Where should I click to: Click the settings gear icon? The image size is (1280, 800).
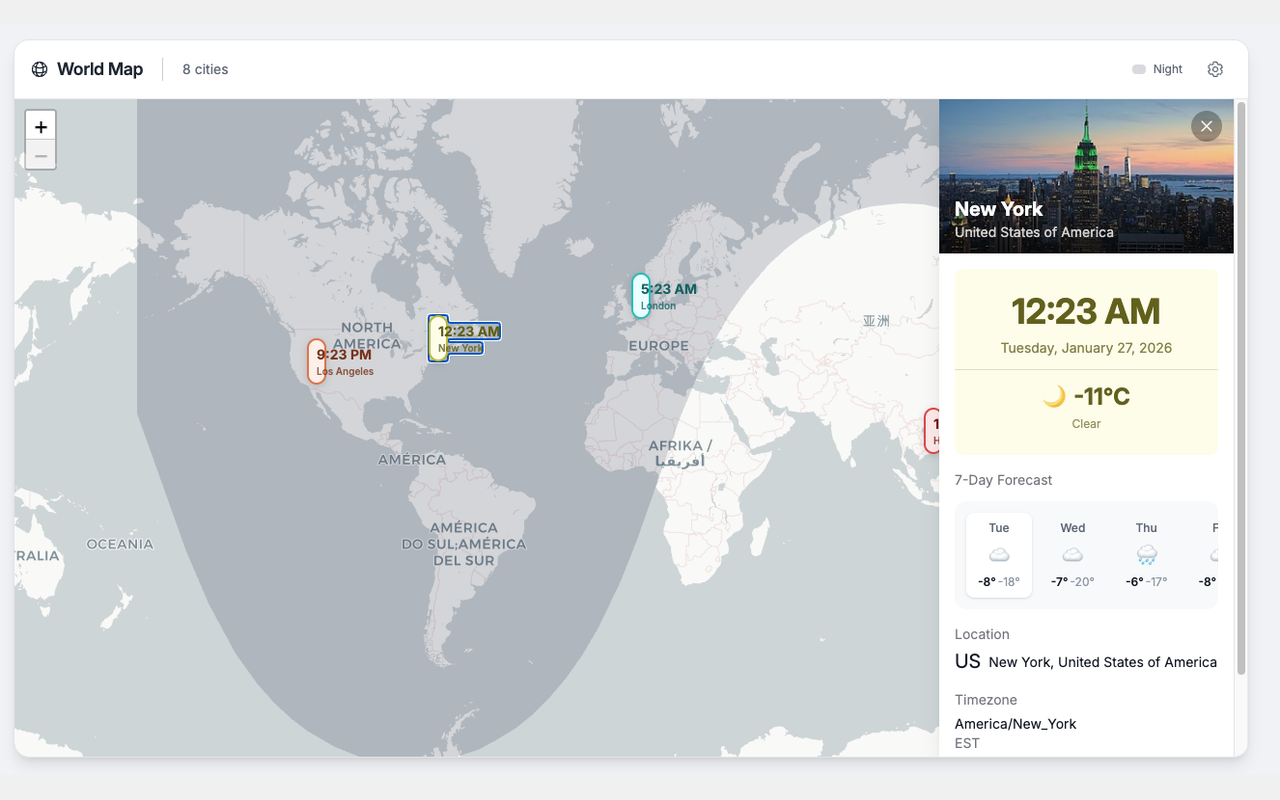(x=1215, y=69)
